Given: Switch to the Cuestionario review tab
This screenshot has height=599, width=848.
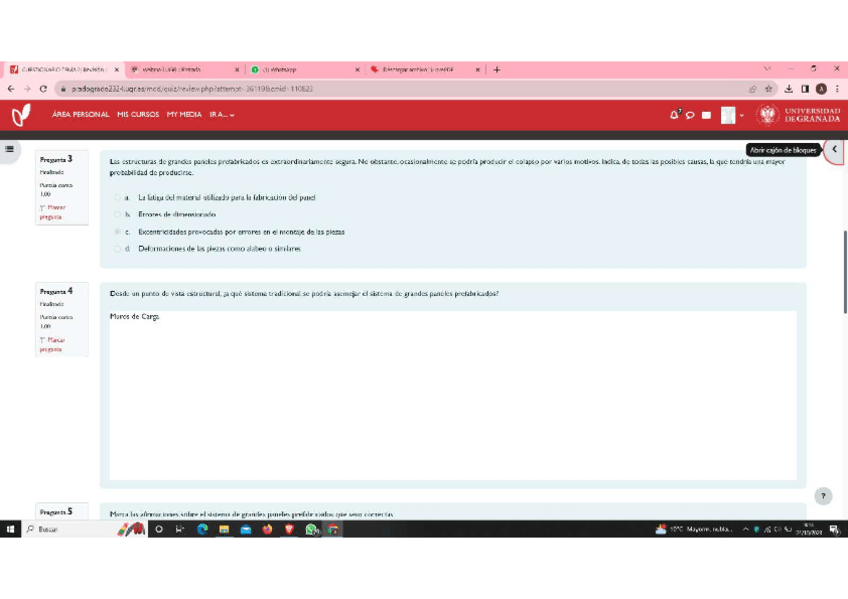Looking at the screenshot, I should tap(64, 69).
